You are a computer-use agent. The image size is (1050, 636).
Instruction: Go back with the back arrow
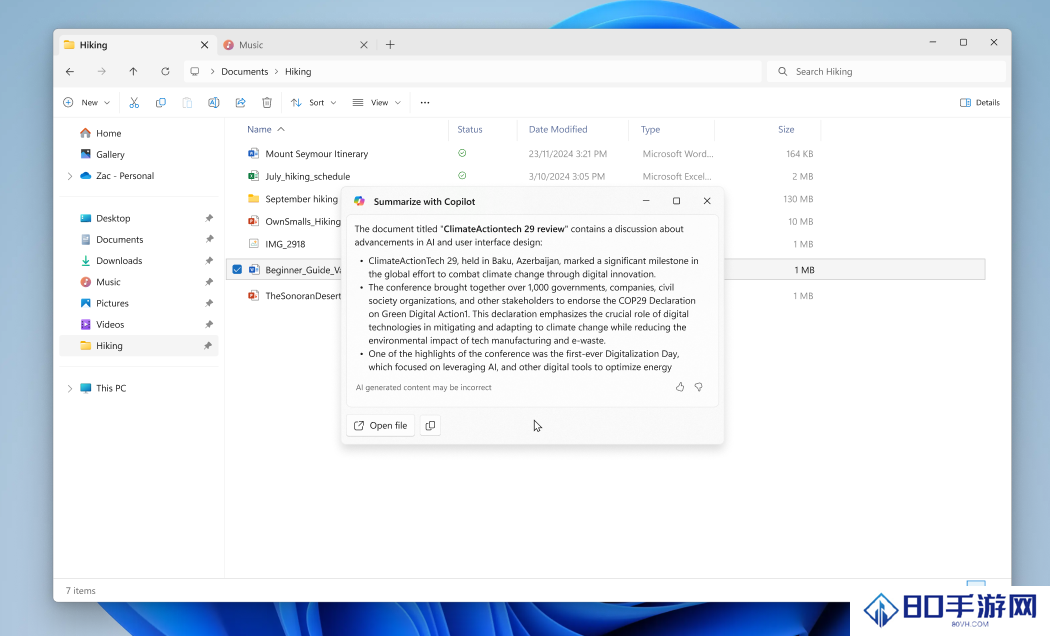pos(70,72)
